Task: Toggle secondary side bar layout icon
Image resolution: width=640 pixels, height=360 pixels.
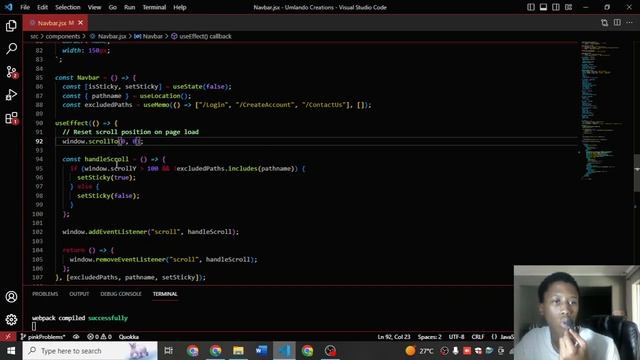Action: (556, 7)
